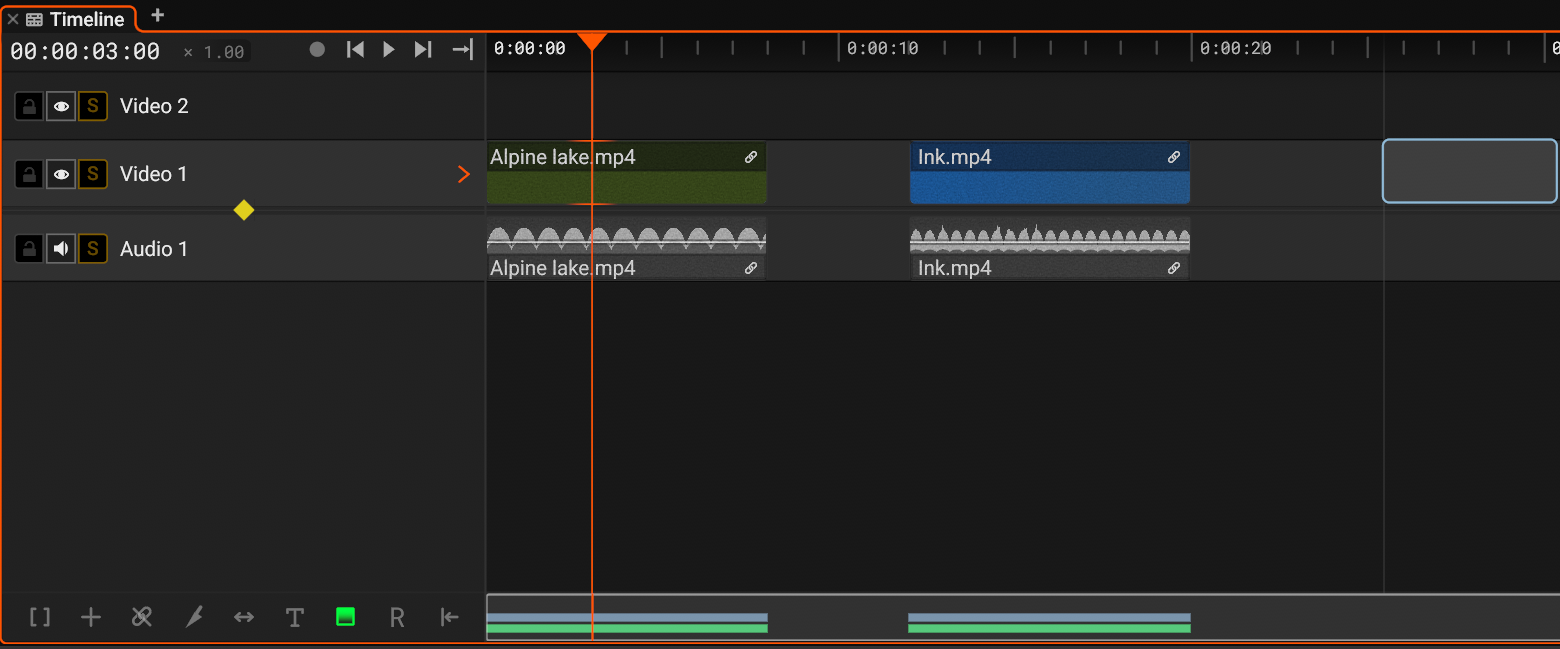This screenshot has width=1560, height=649.
Task: Click ruler at 0:00:10 mark
Action: 882,48
